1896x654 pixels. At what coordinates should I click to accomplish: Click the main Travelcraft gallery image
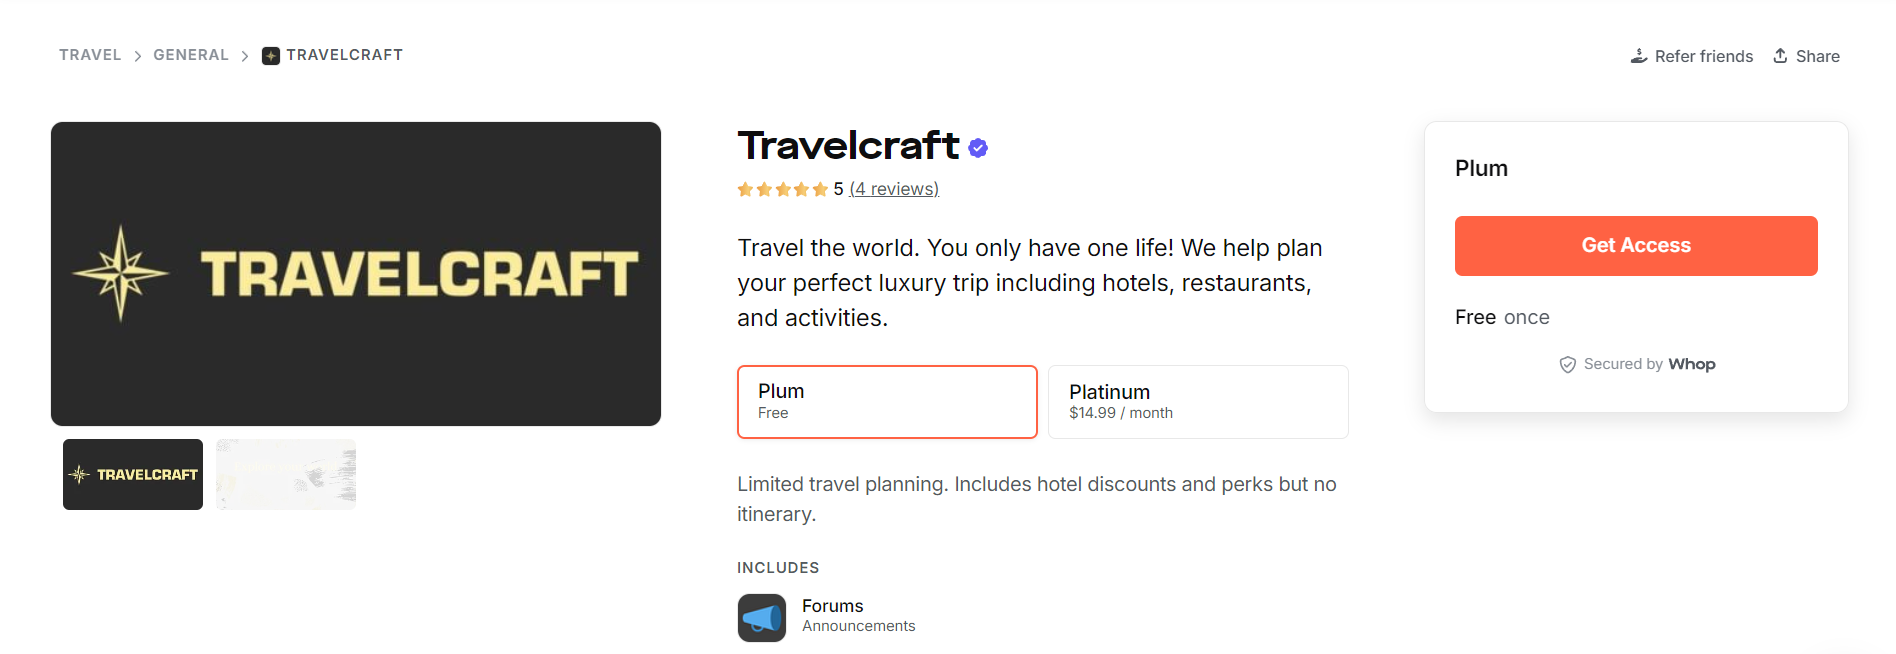tap(355, 273)
